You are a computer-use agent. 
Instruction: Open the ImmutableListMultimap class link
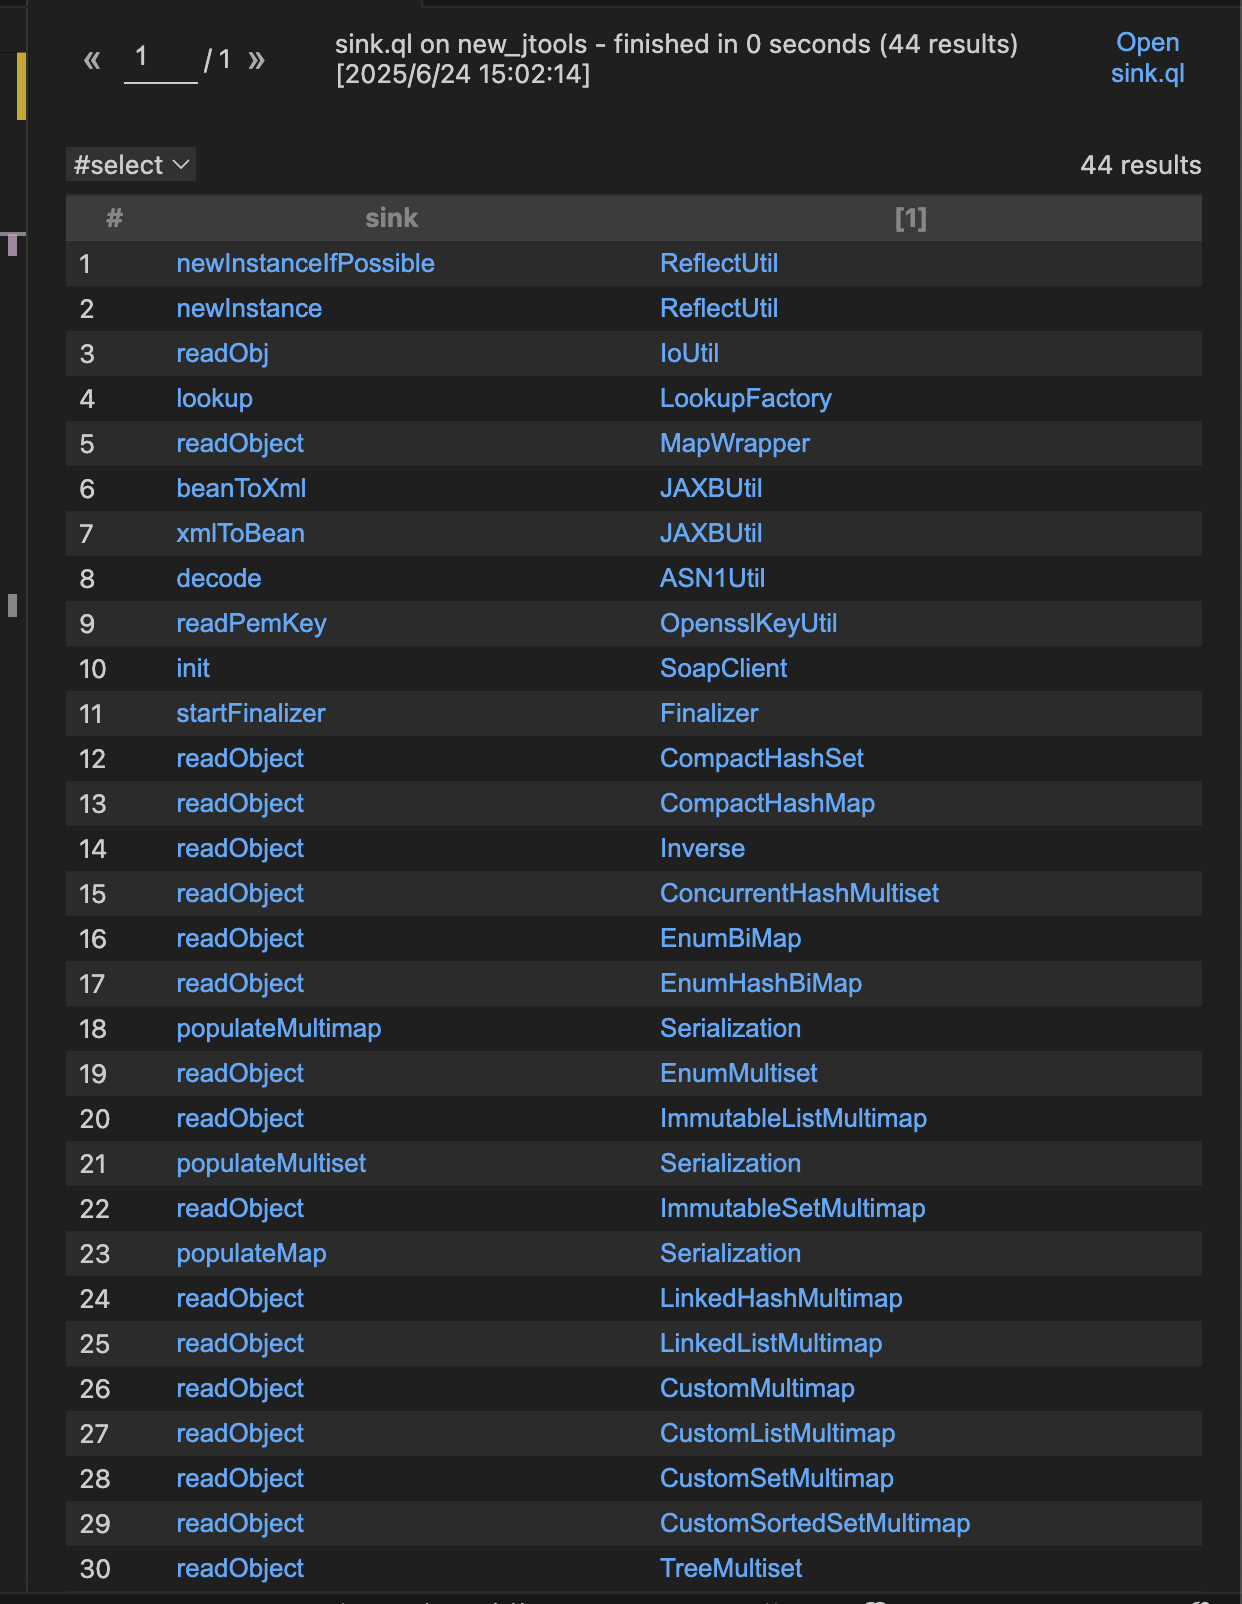tap(793, 1118)
